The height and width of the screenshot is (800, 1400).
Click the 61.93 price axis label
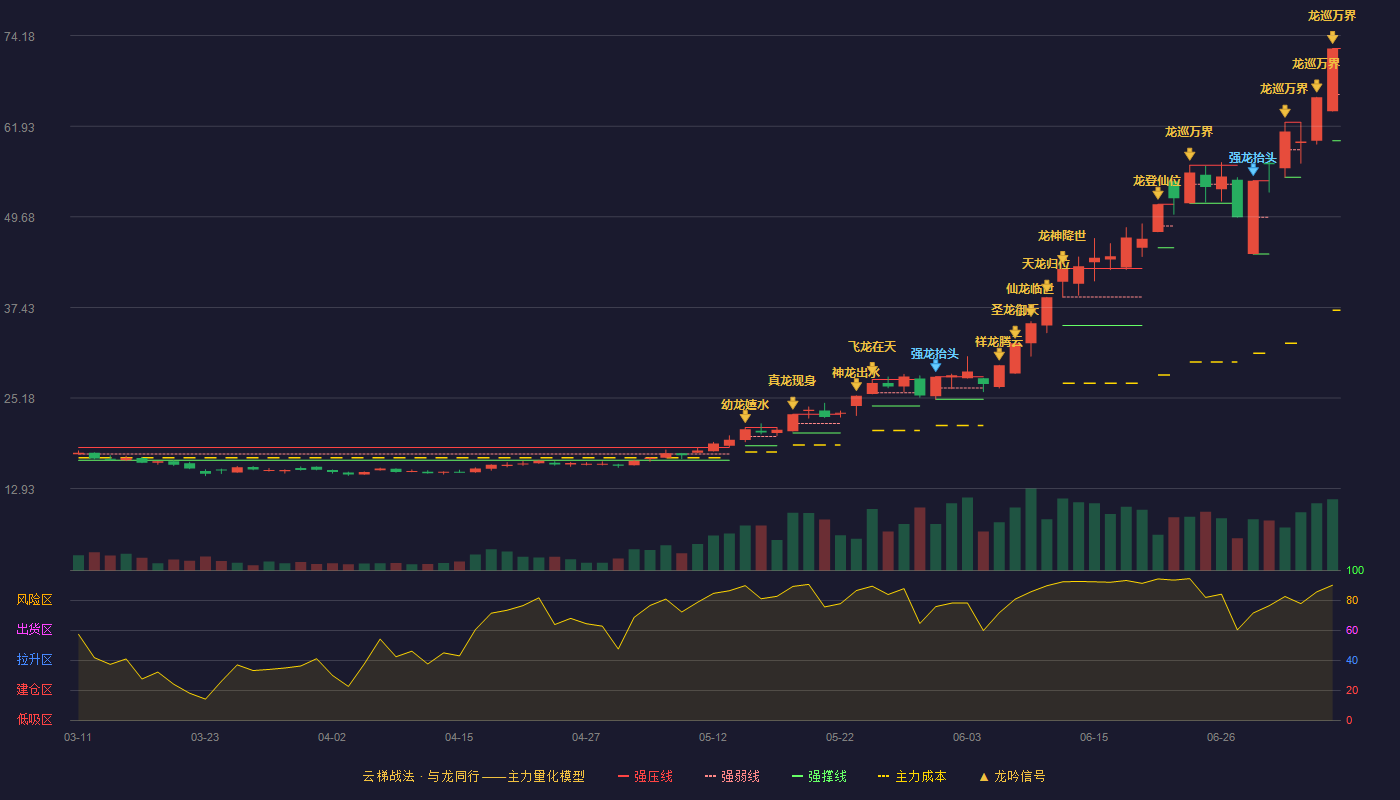coord(19,127)
